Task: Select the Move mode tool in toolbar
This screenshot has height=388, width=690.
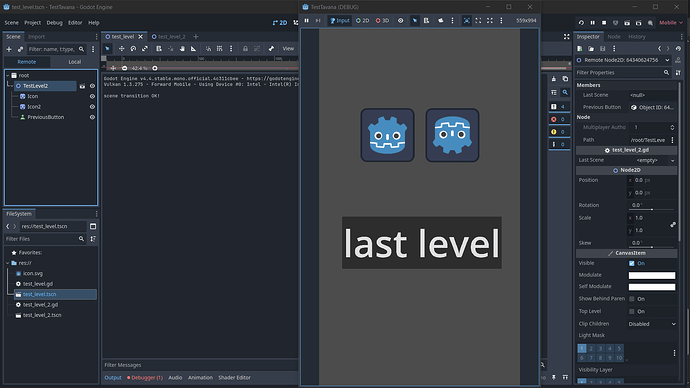Action: (x=121, y=49)
